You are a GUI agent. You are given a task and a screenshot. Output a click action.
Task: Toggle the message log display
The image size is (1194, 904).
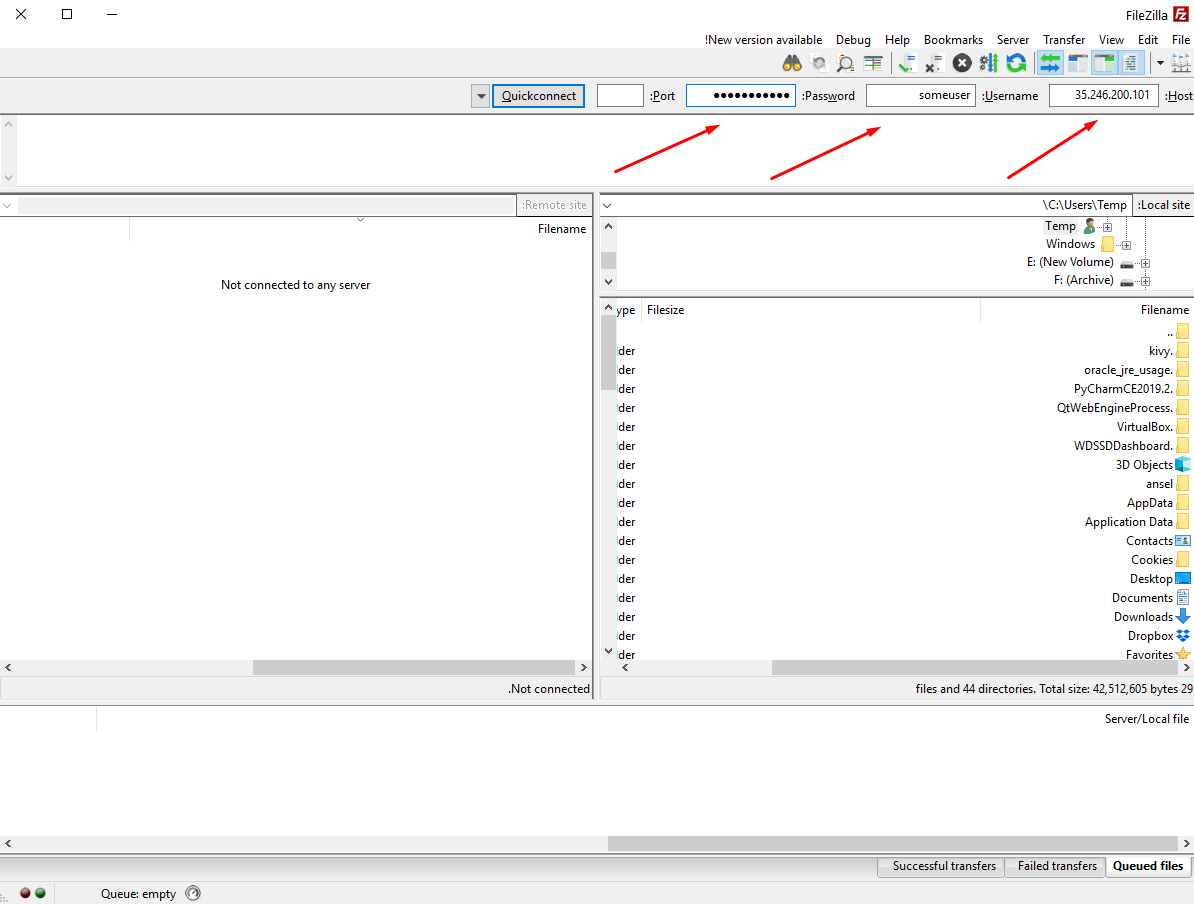pyautogui.click(x=1132, y=63)
